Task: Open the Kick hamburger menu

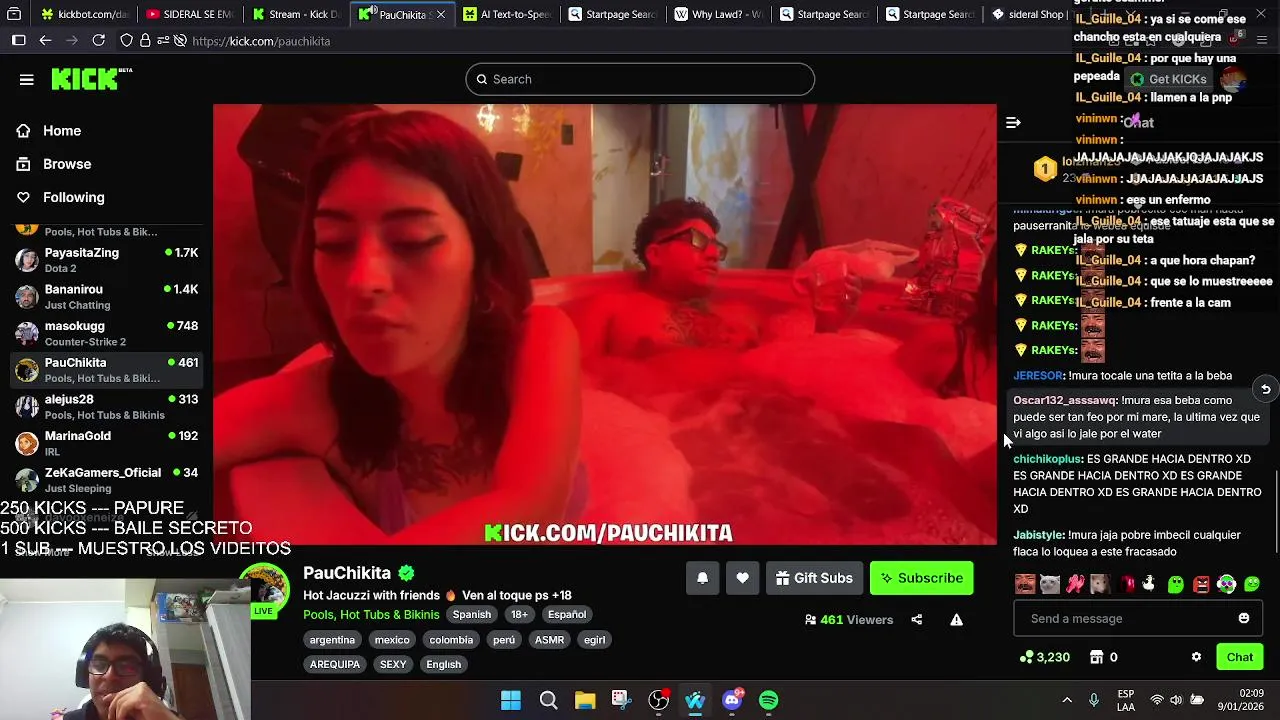Action: pos(27,80)
